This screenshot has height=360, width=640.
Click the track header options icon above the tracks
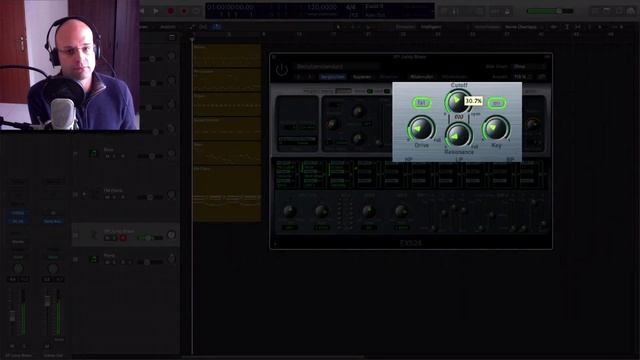click(x=172, y=37)
